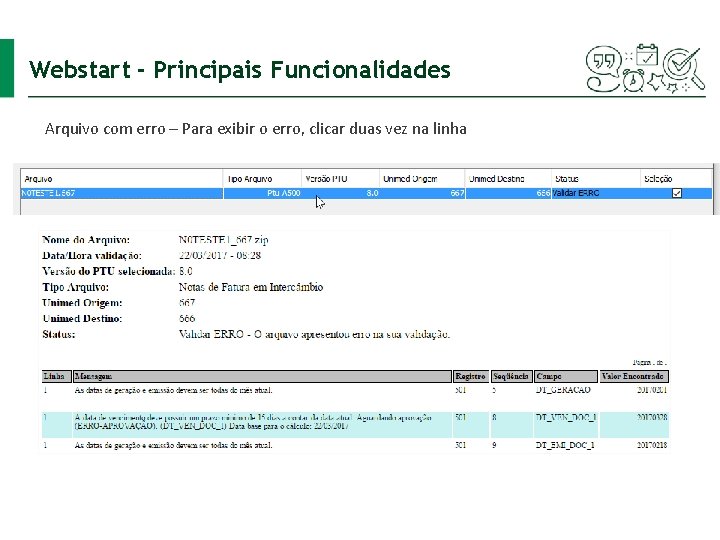720x540 pixels.
Task: Click the Seqüência header in the error table
Action: click(512, 377)
